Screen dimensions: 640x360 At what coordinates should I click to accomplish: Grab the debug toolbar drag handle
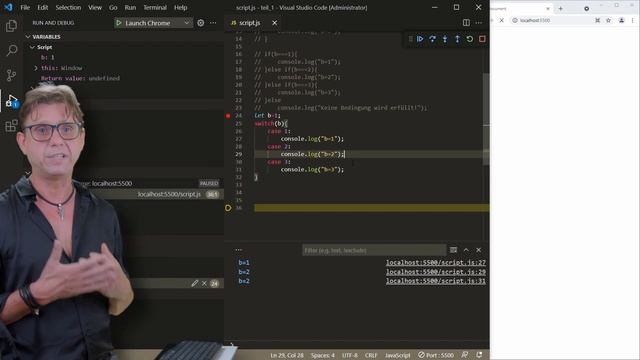click(410, 39)
